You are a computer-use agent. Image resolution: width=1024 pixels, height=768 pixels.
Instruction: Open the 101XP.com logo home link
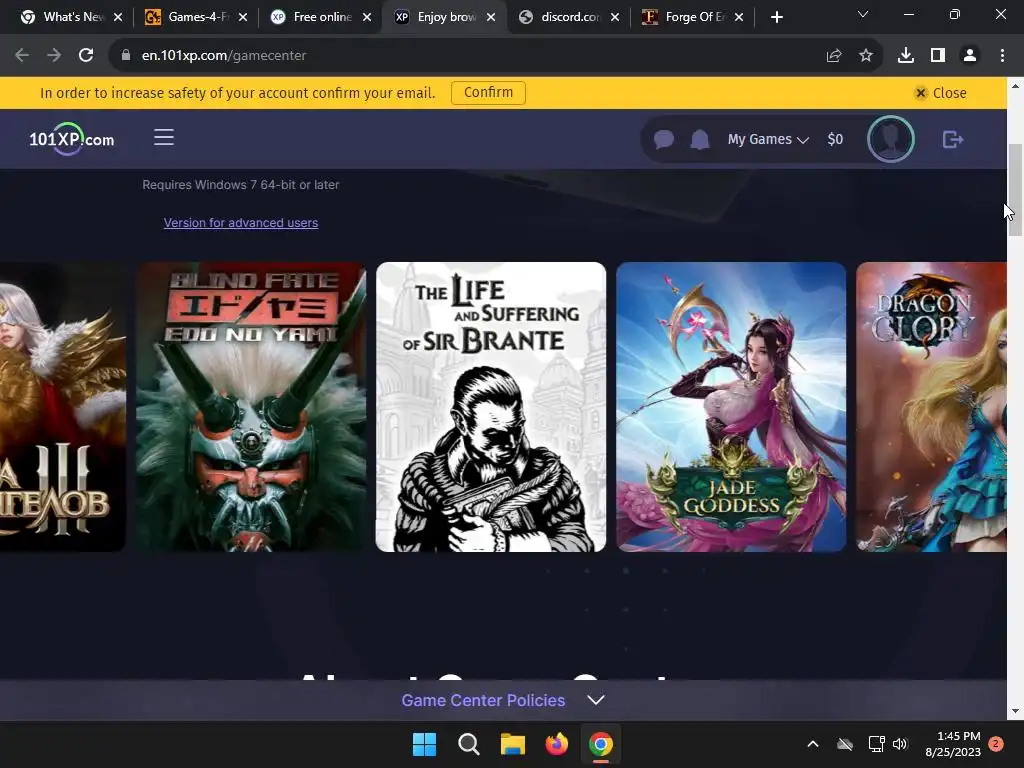(72, 139)
